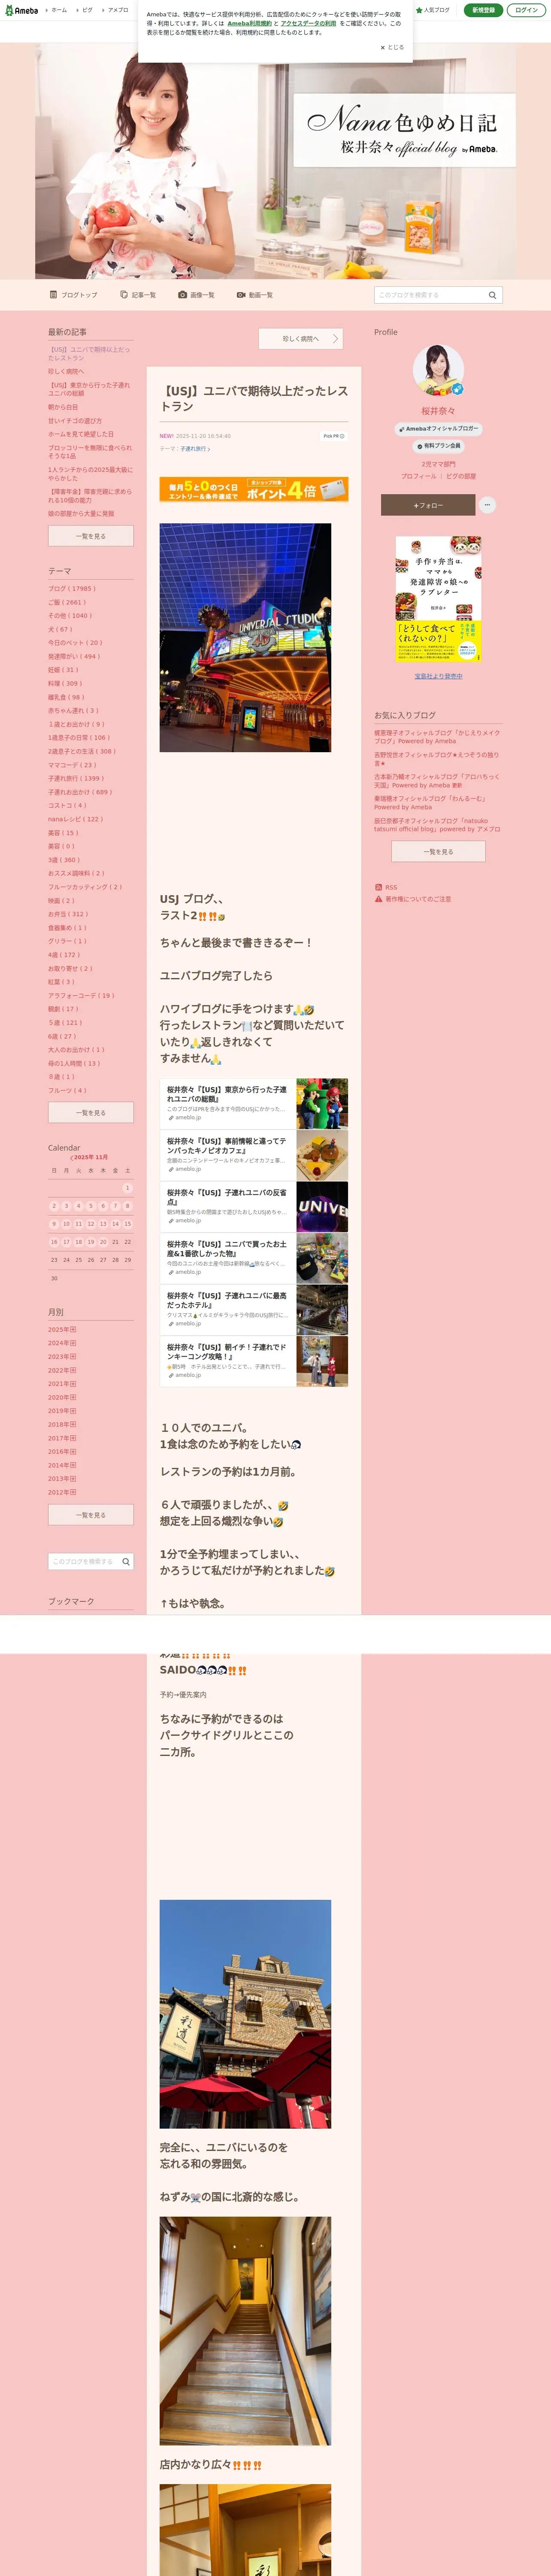551x2576 pixels.
Task: Close the cookie notice with とじる
Action: [x=392, y=47]
